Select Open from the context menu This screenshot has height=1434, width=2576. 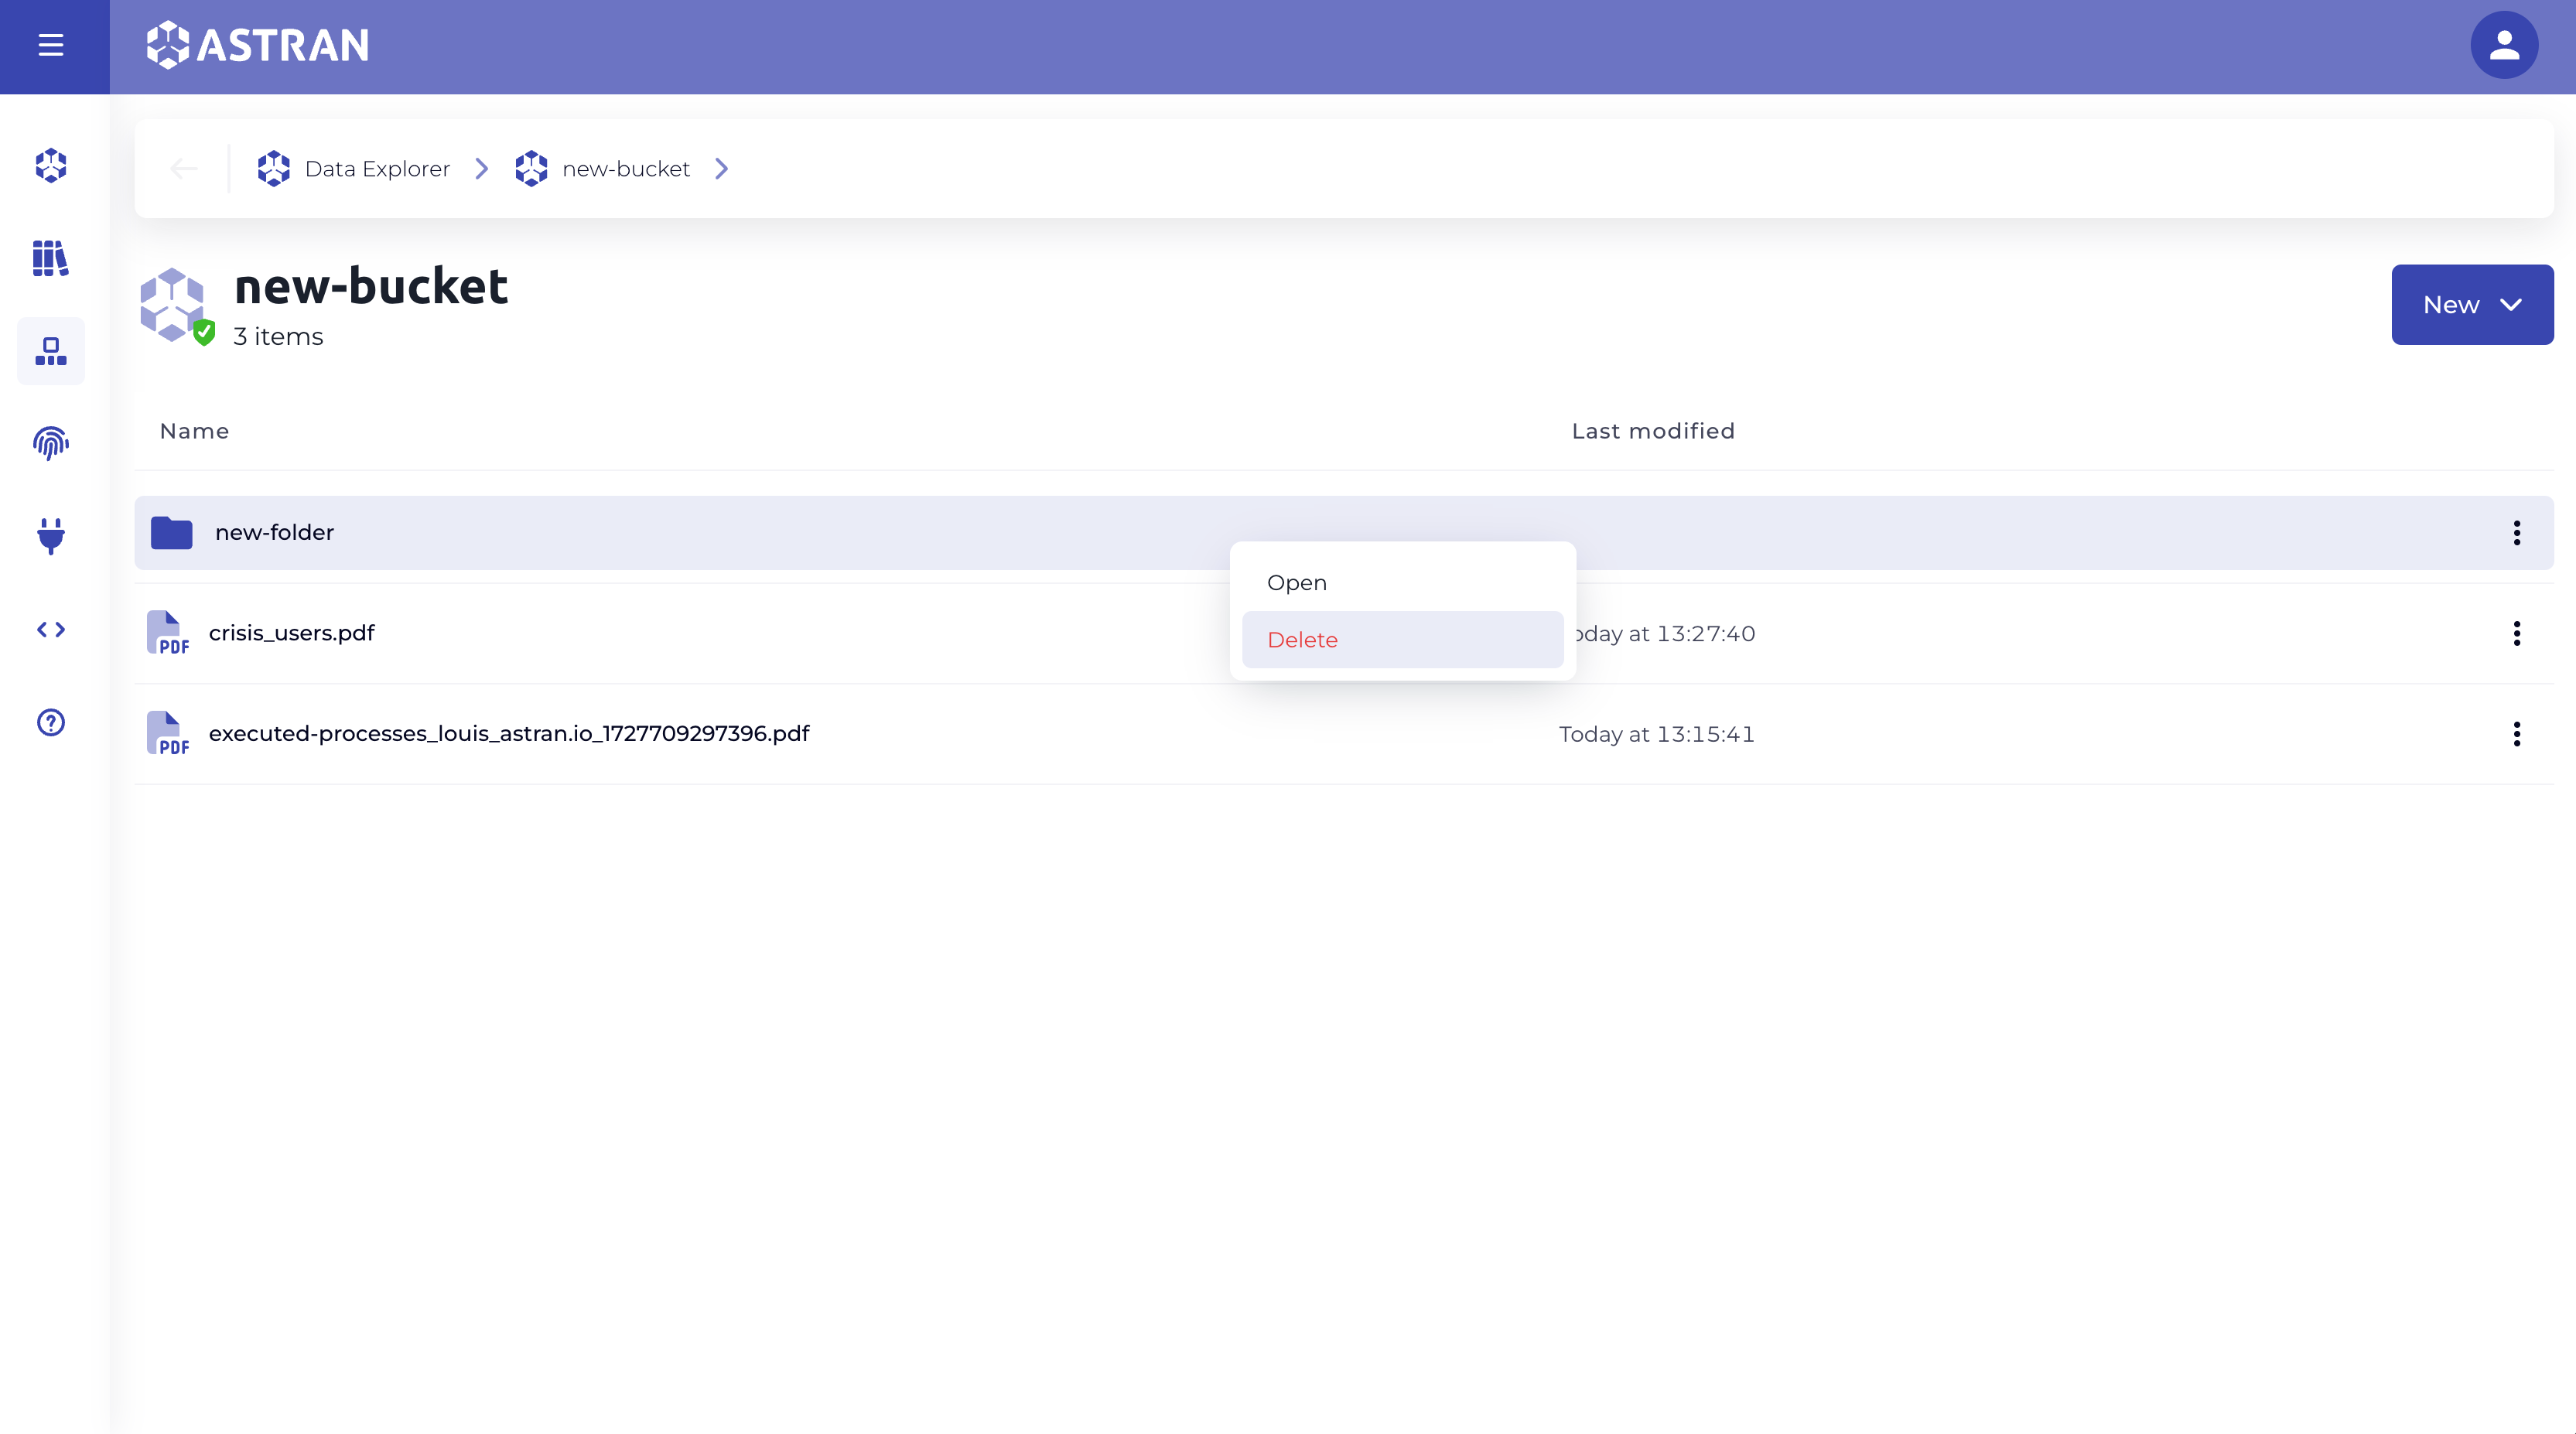click(1298, 581)
